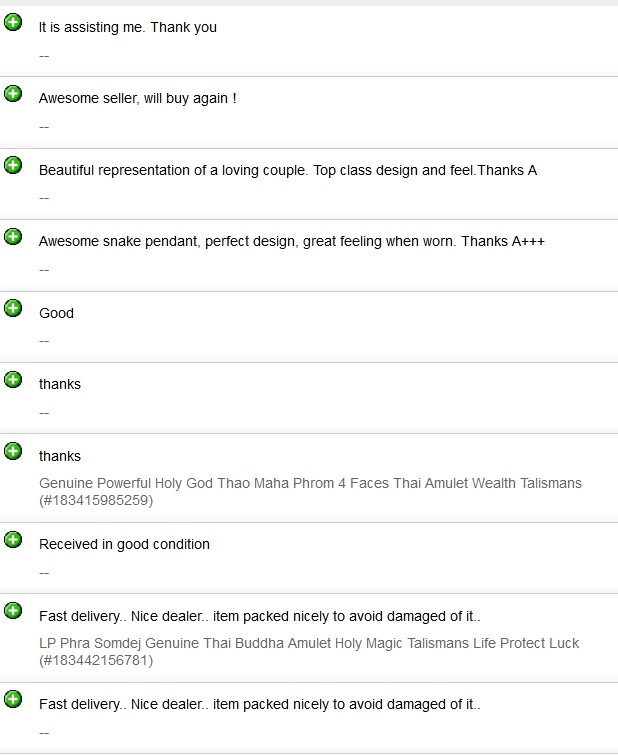Click the 'Awesome snake pendant' feedback text

[291, 241]
